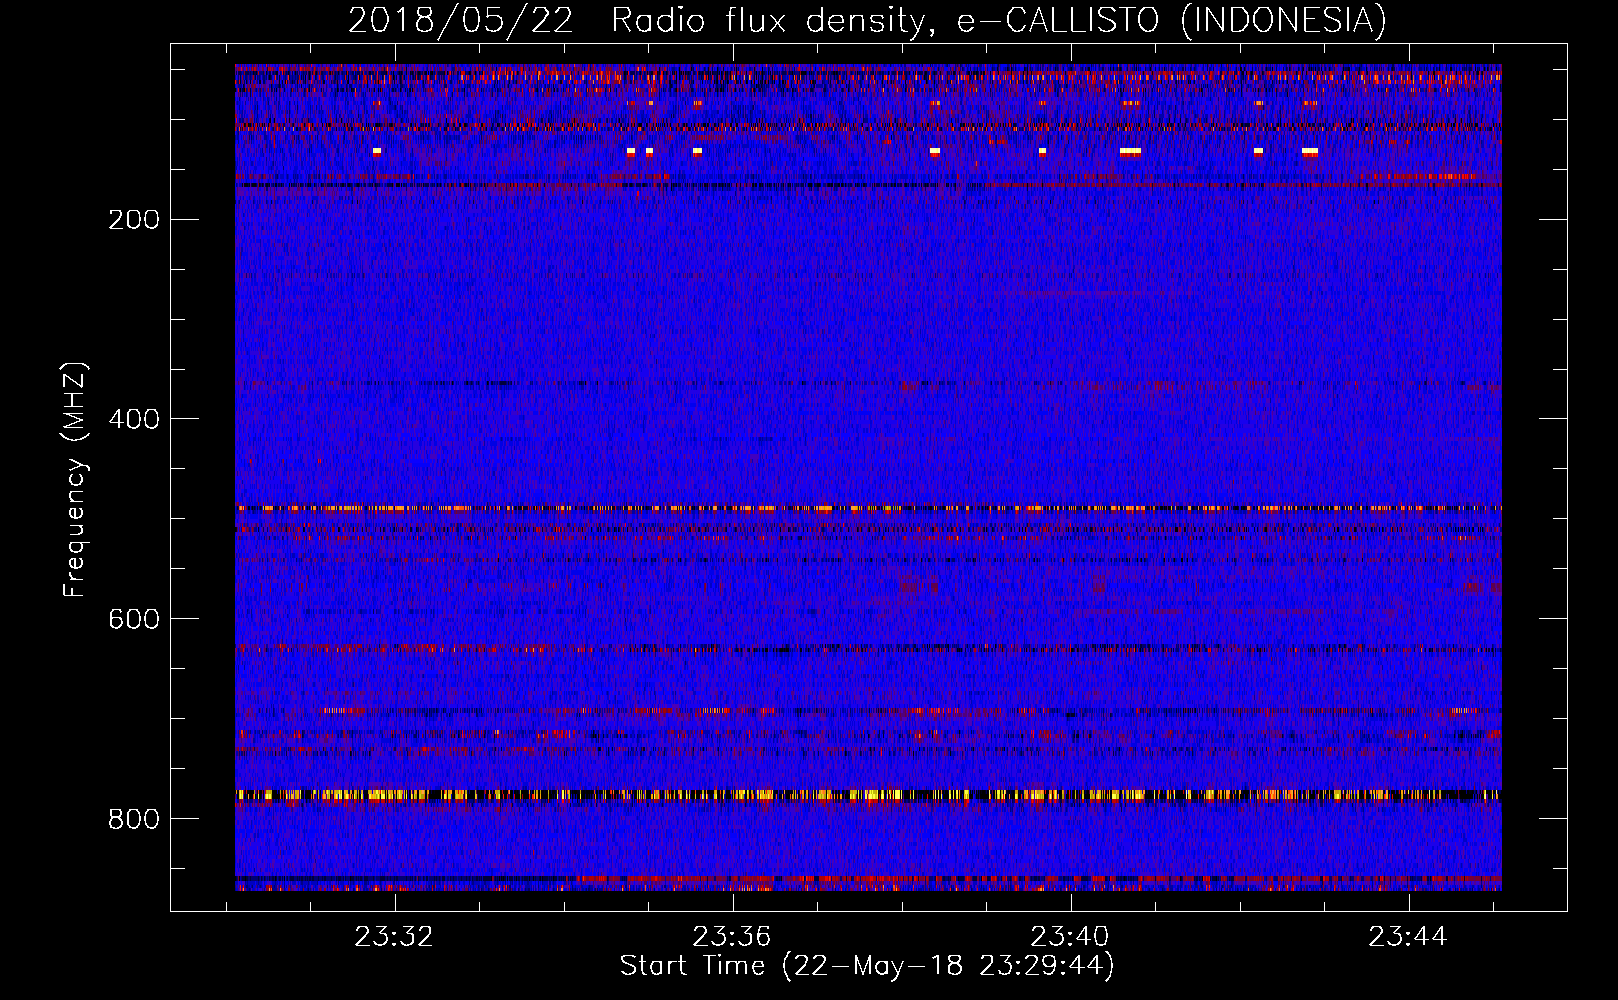This screenshot has height=1000, width=1618.
Task: Click the 200 MHz frequency axis label
Action: 134,219
